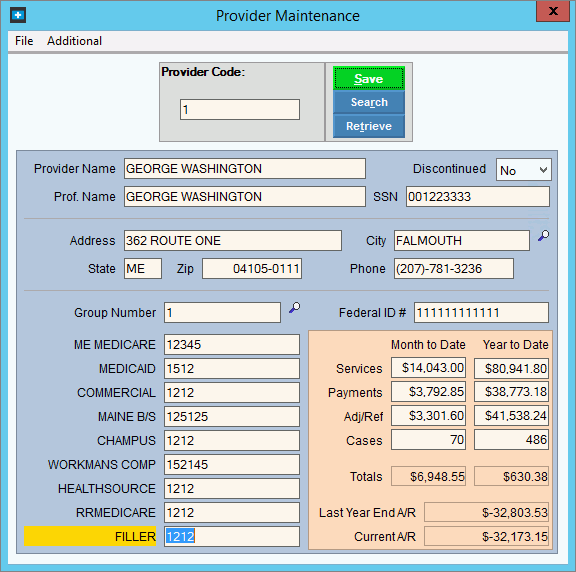Click the Address field with 362 ROUTE ONE
Image resolution: width=576 pixels, height=572 pixels.
point(233,241)
